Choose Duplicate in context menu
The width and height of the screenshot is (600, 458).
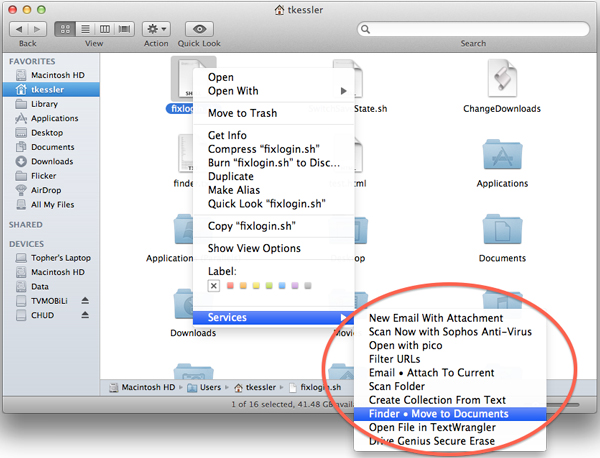[x=274, y=176]
